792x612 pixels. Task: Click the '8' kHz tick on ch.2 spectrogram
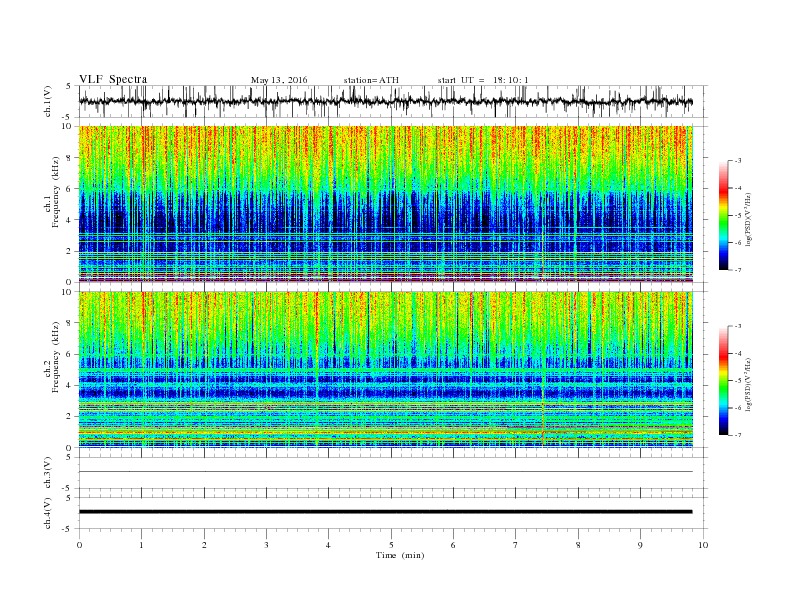click(69, 323)
